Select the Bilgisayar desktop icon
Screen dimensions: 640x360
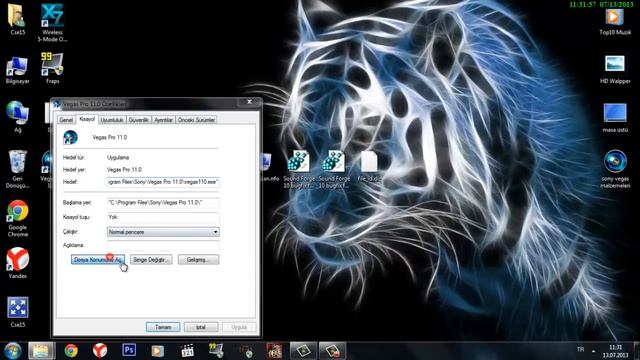click(x=17, y=70)
